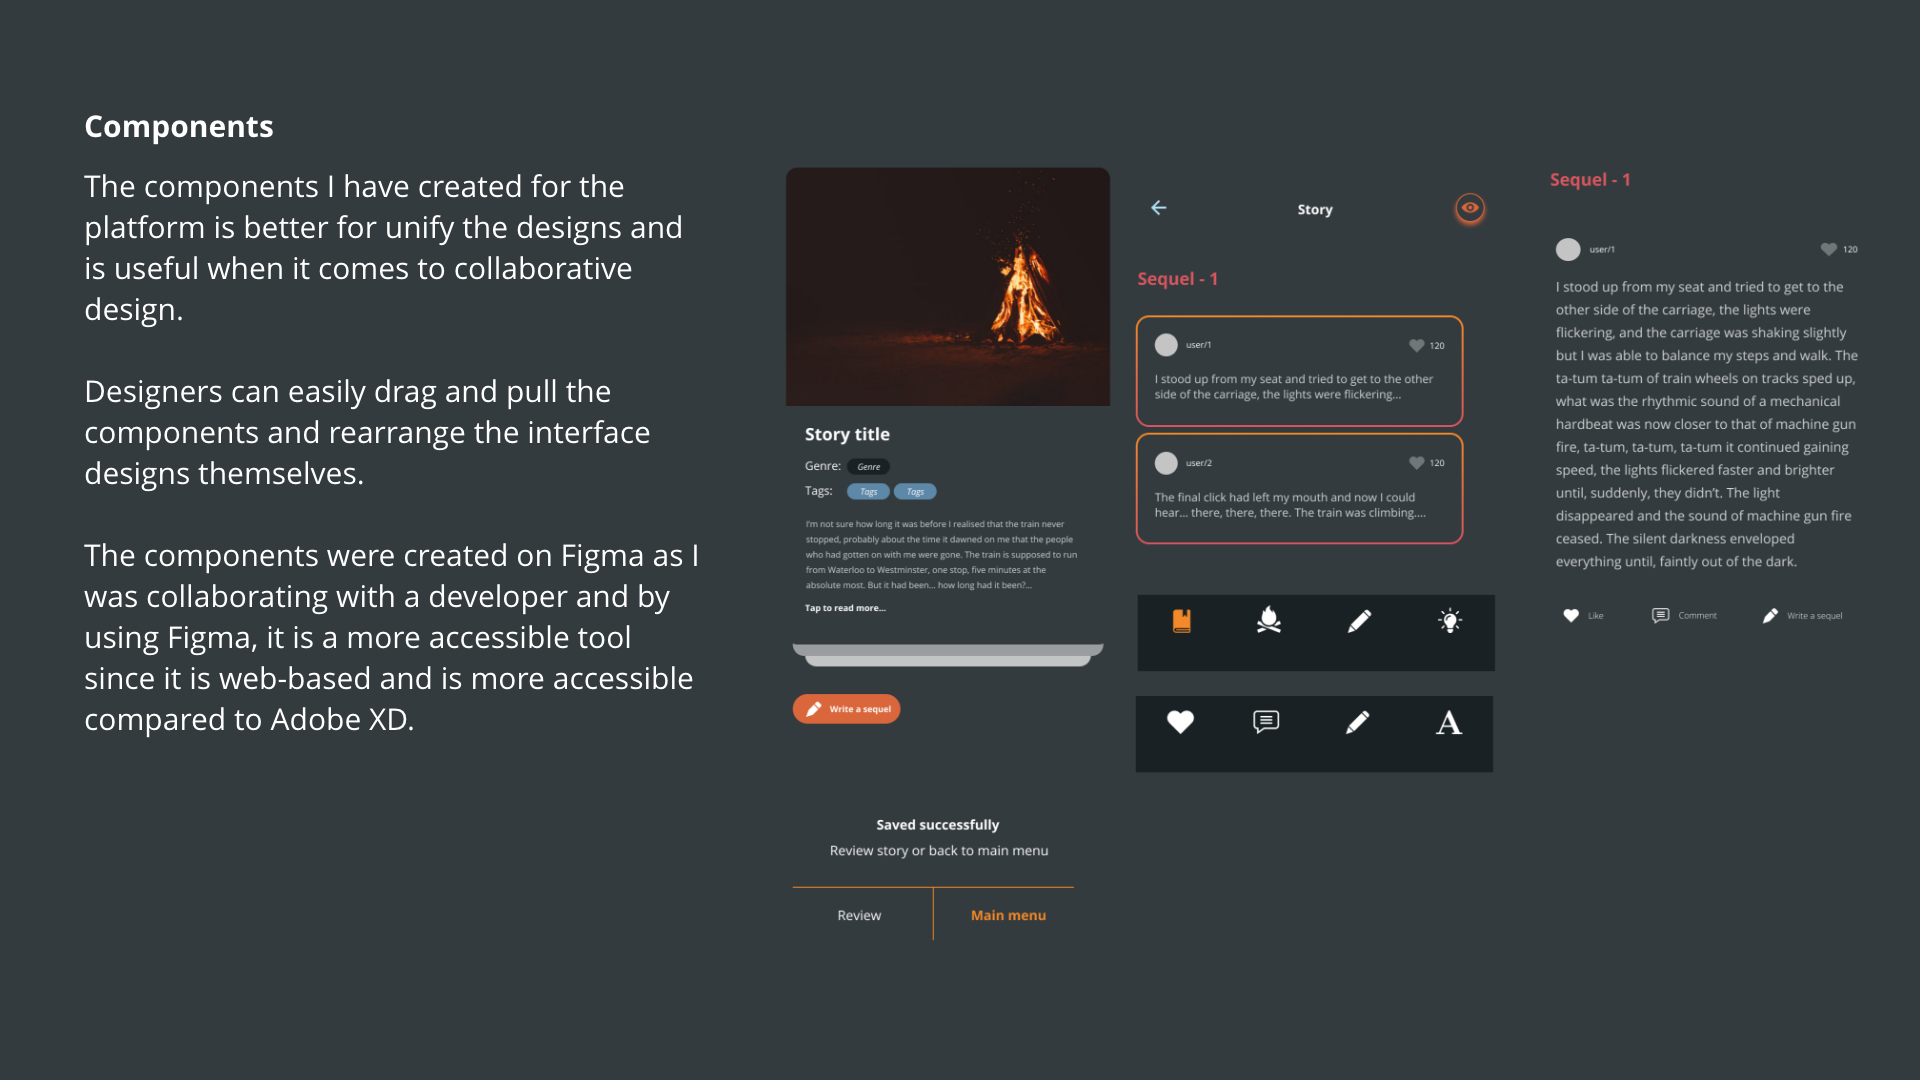The image size is (1920, 1080).
Task: Select the orange book icon in nav bar
Action: pyautogui.click(x=1181, y=621)
